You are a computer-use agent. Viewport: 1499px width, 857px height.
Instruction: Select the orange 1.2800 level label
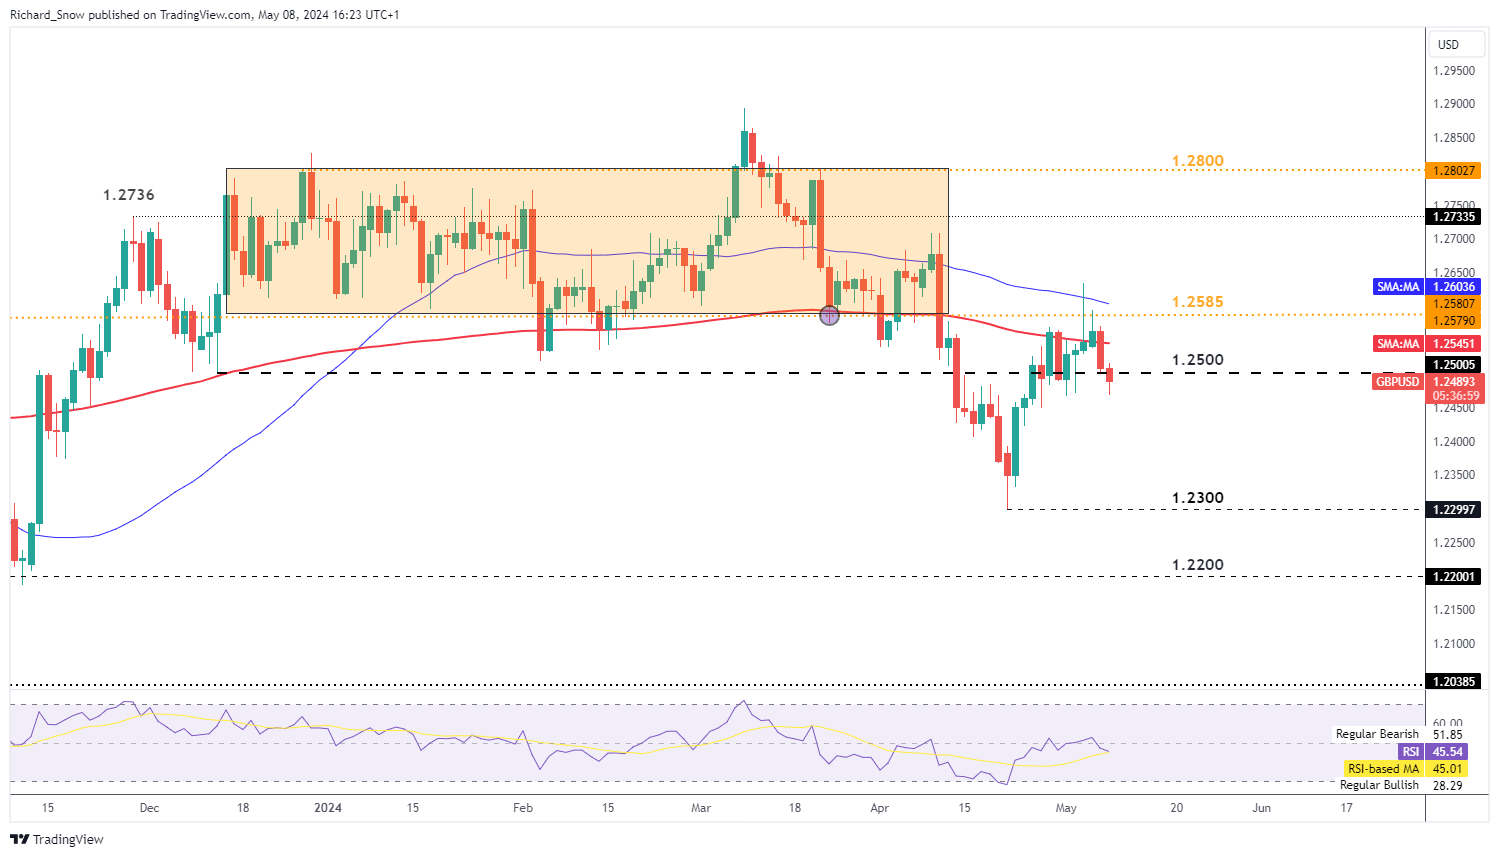tap(1197, 161)
